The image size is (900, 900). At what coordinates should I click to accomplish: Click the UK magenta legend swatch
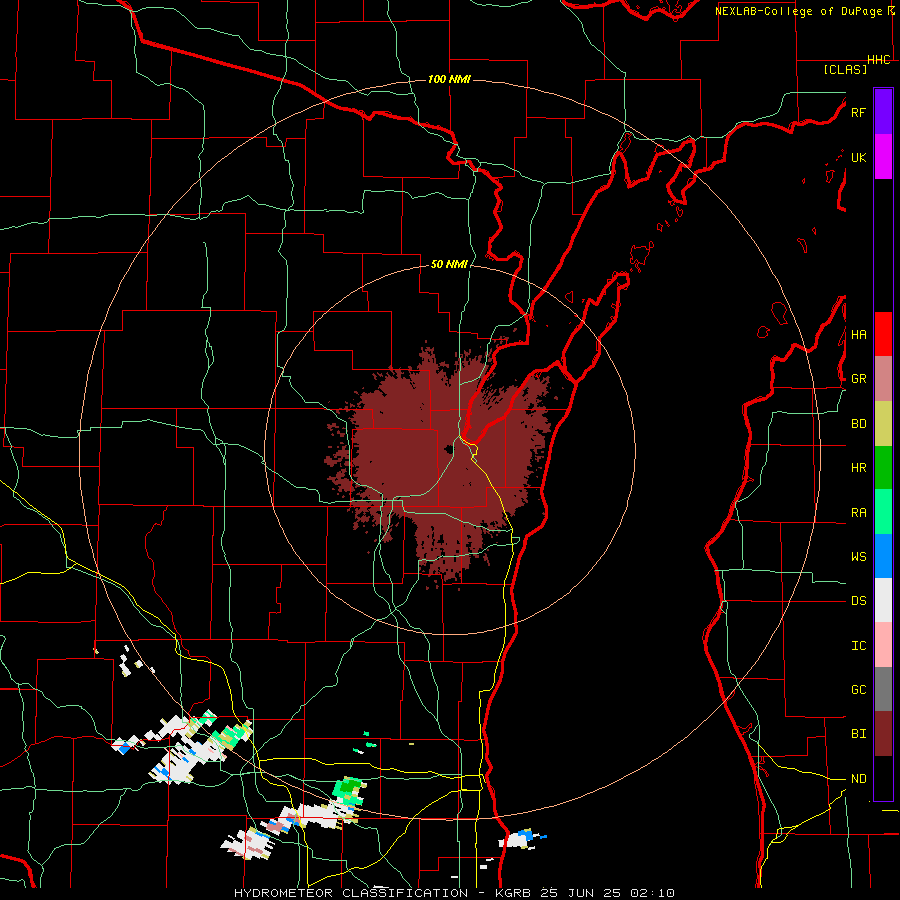coord(883,157)
